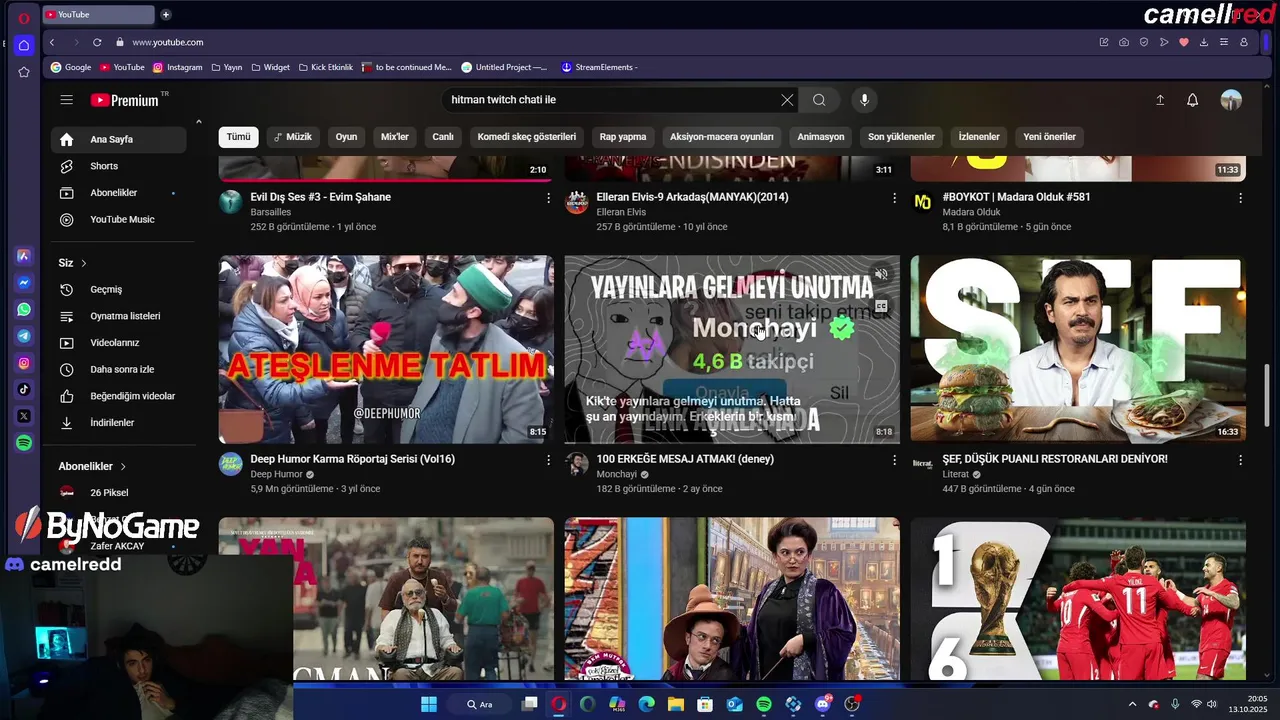Open Messenger in the Opera sidebar
Image resolution: width=1280 pixels, height=720 pixels.
click(24, 283)
